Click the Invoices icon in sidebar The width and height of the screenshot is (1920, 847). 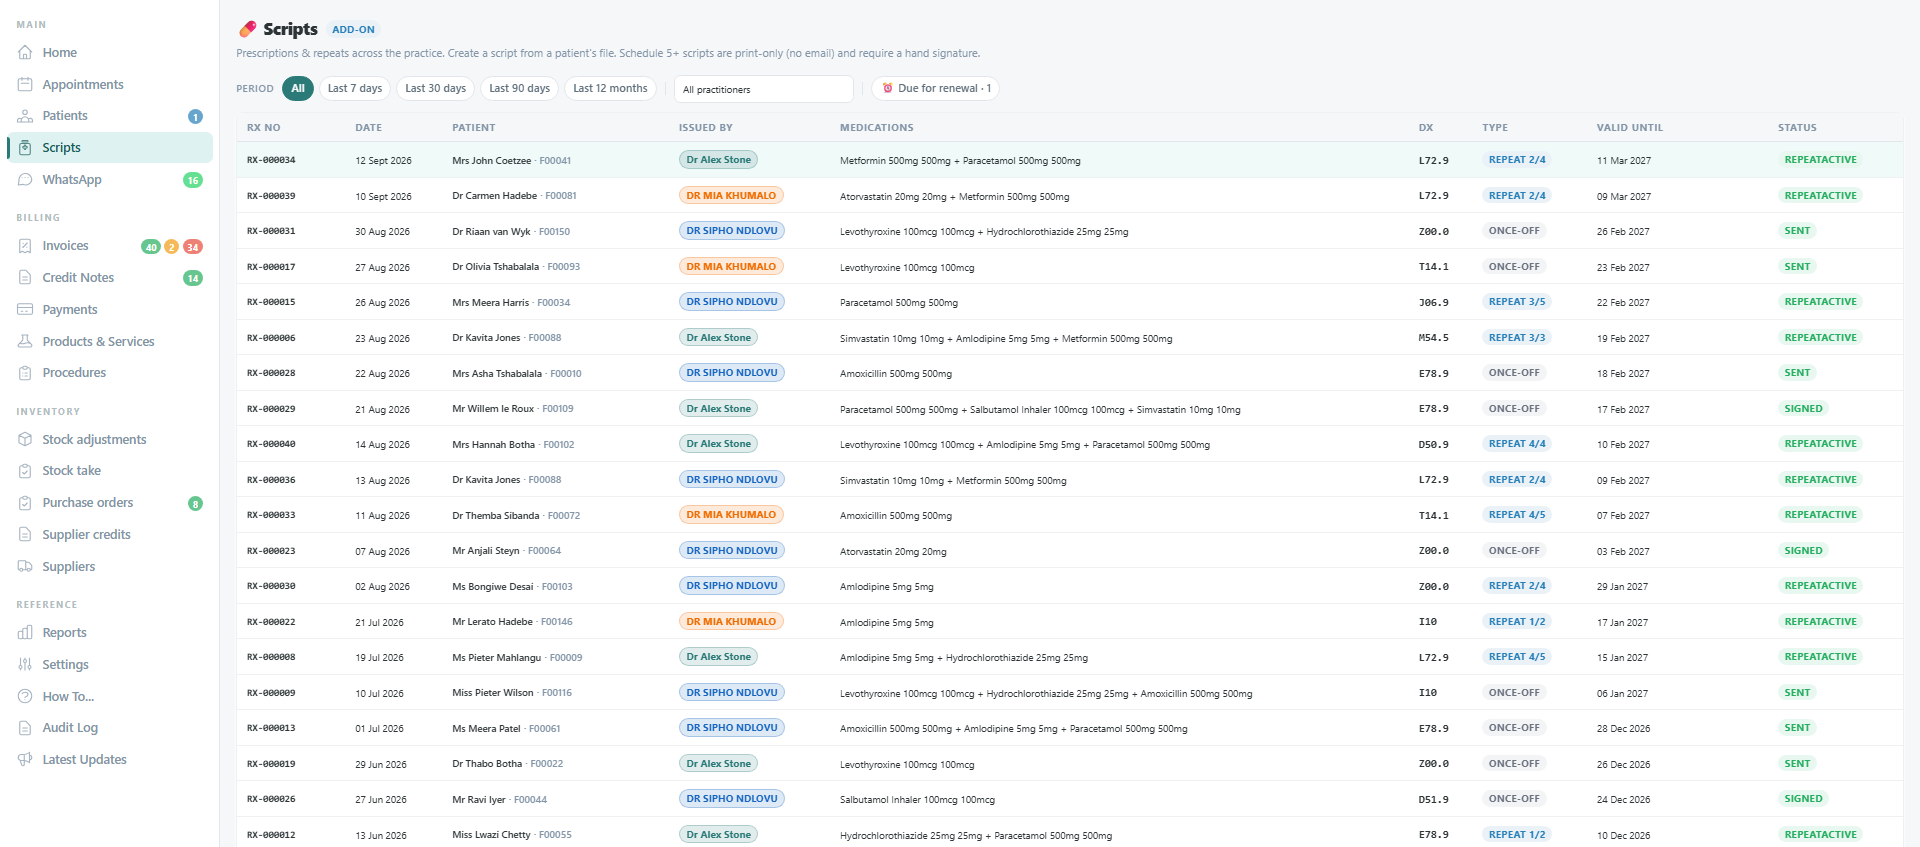(x=25, y=246)
